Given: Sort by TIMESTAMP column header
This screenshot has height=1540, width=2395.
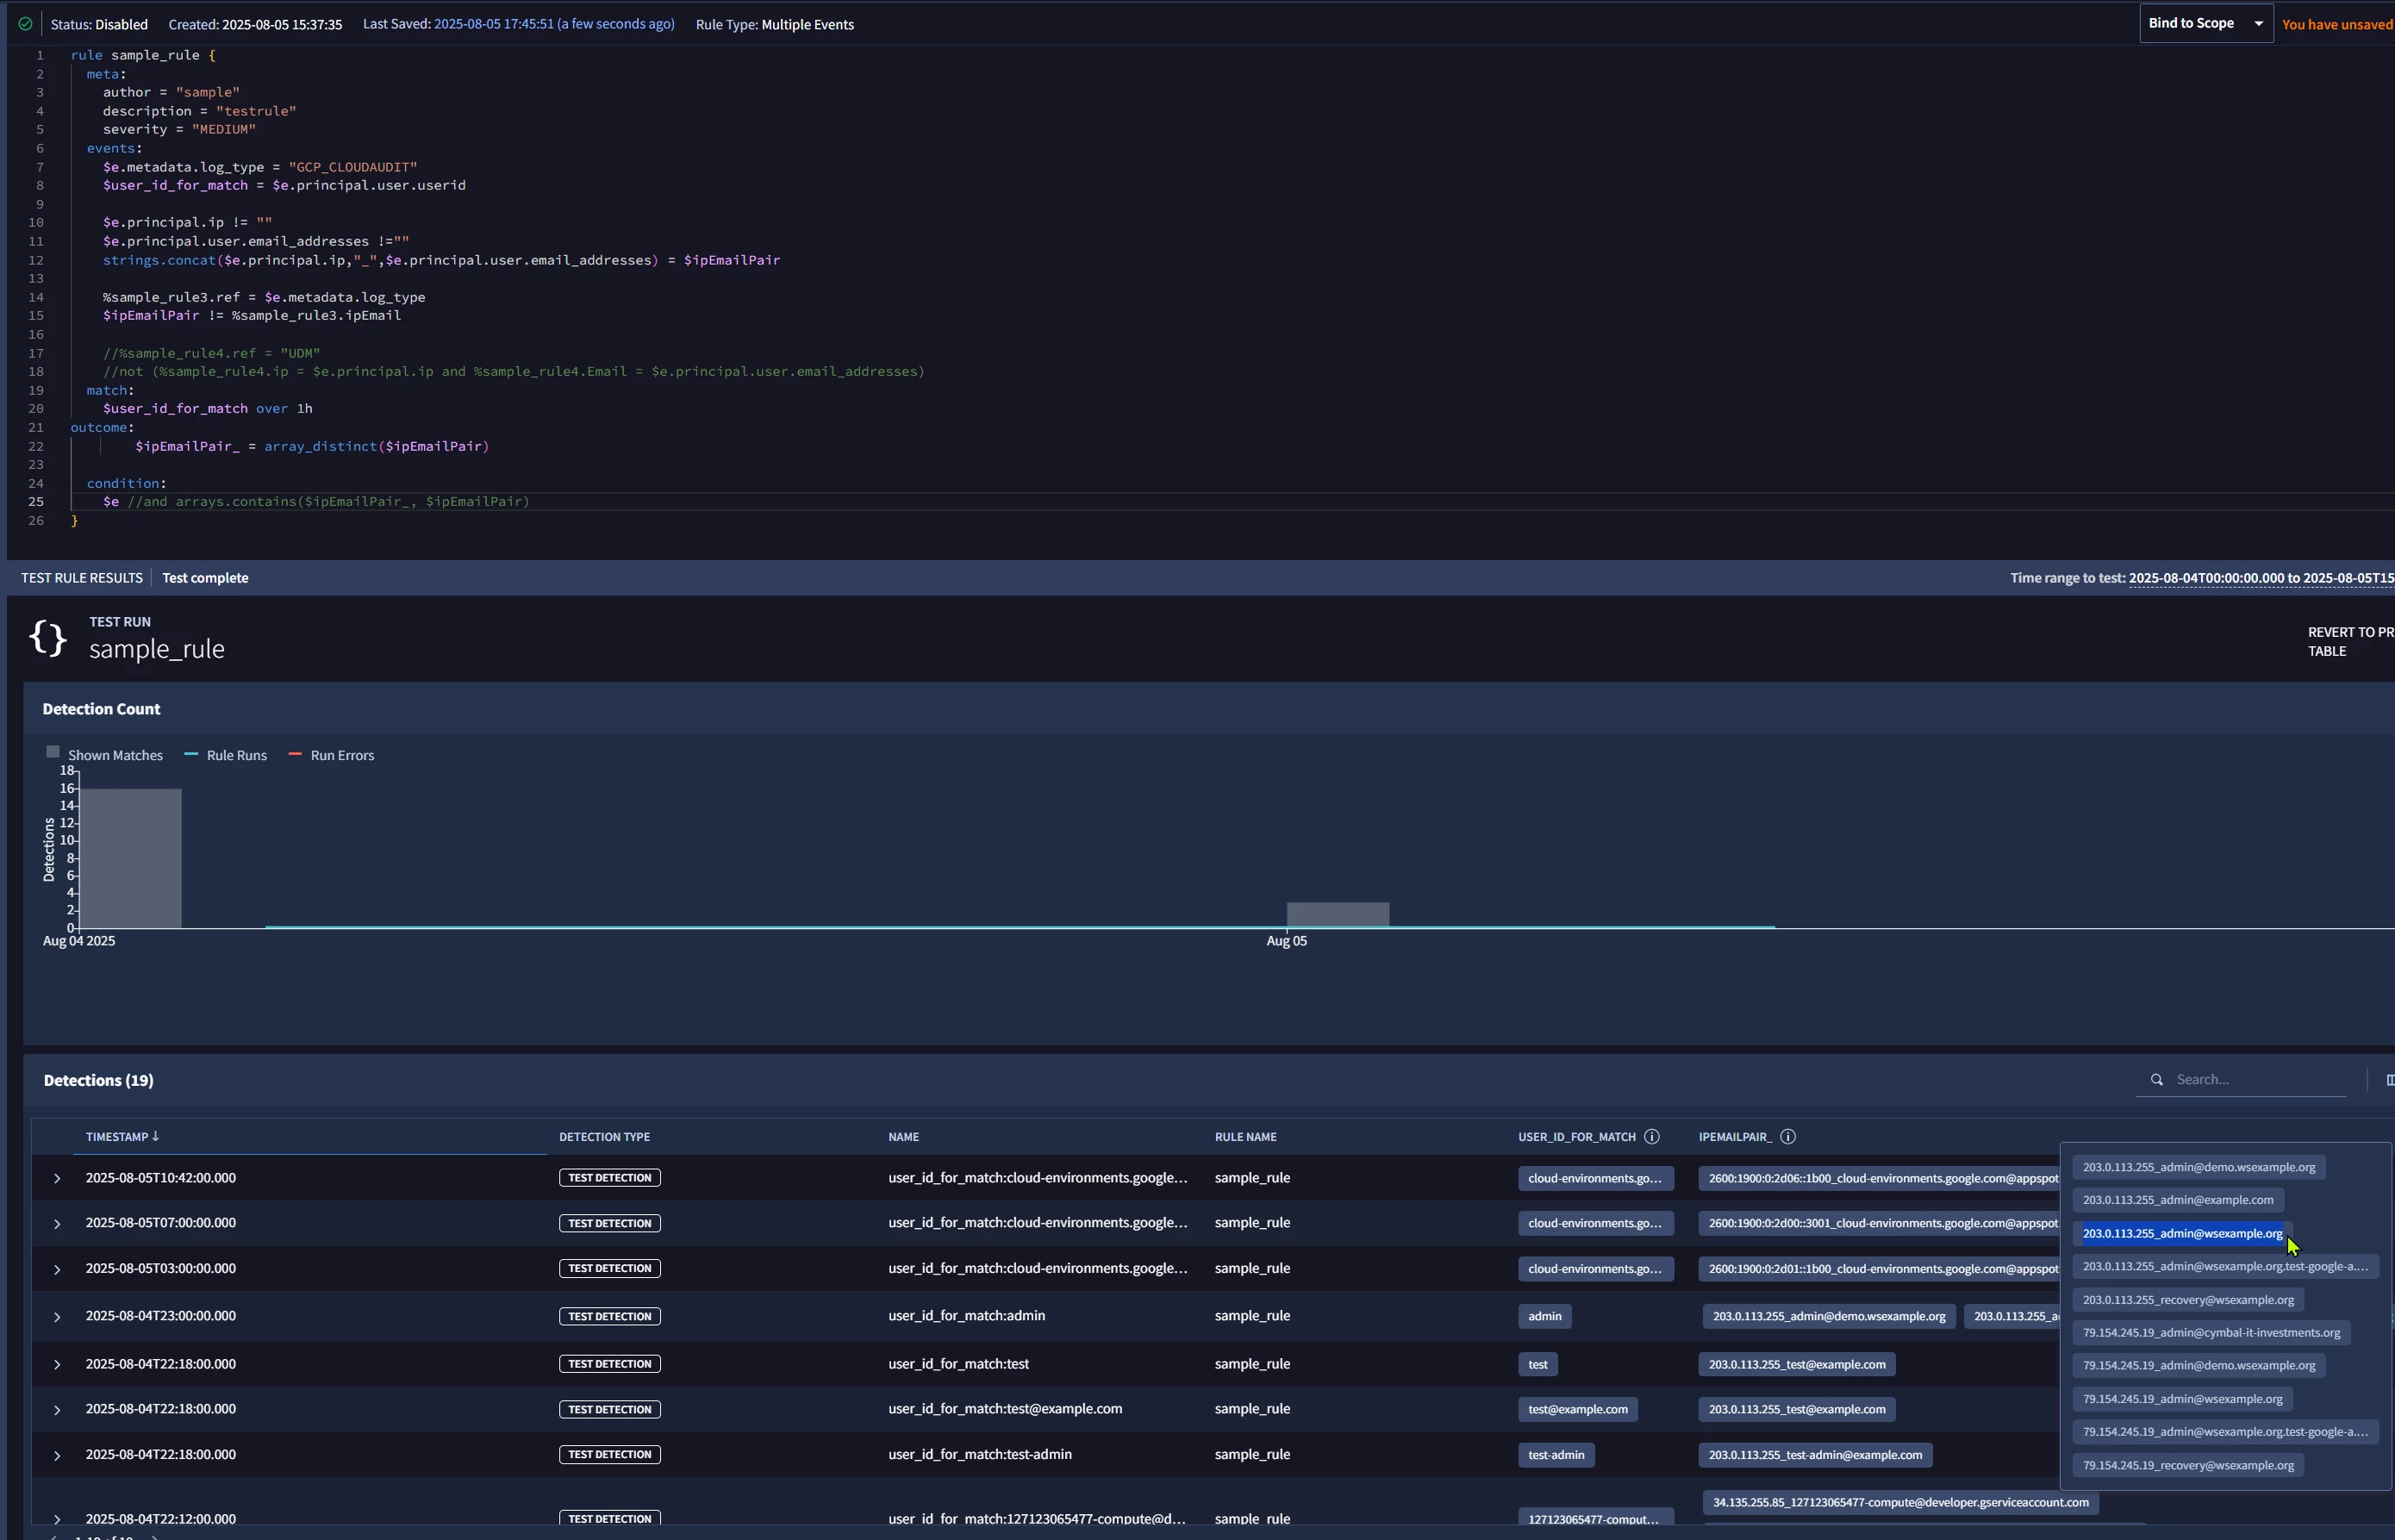Looking at the screenshot, I should (x=117, y=1136).
